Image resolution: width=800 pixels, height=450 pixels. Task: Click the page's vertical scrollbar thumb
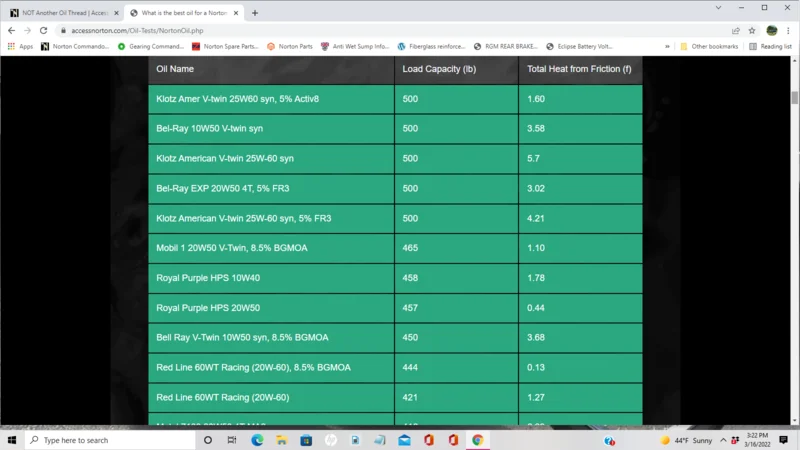(x=795, y=98)
